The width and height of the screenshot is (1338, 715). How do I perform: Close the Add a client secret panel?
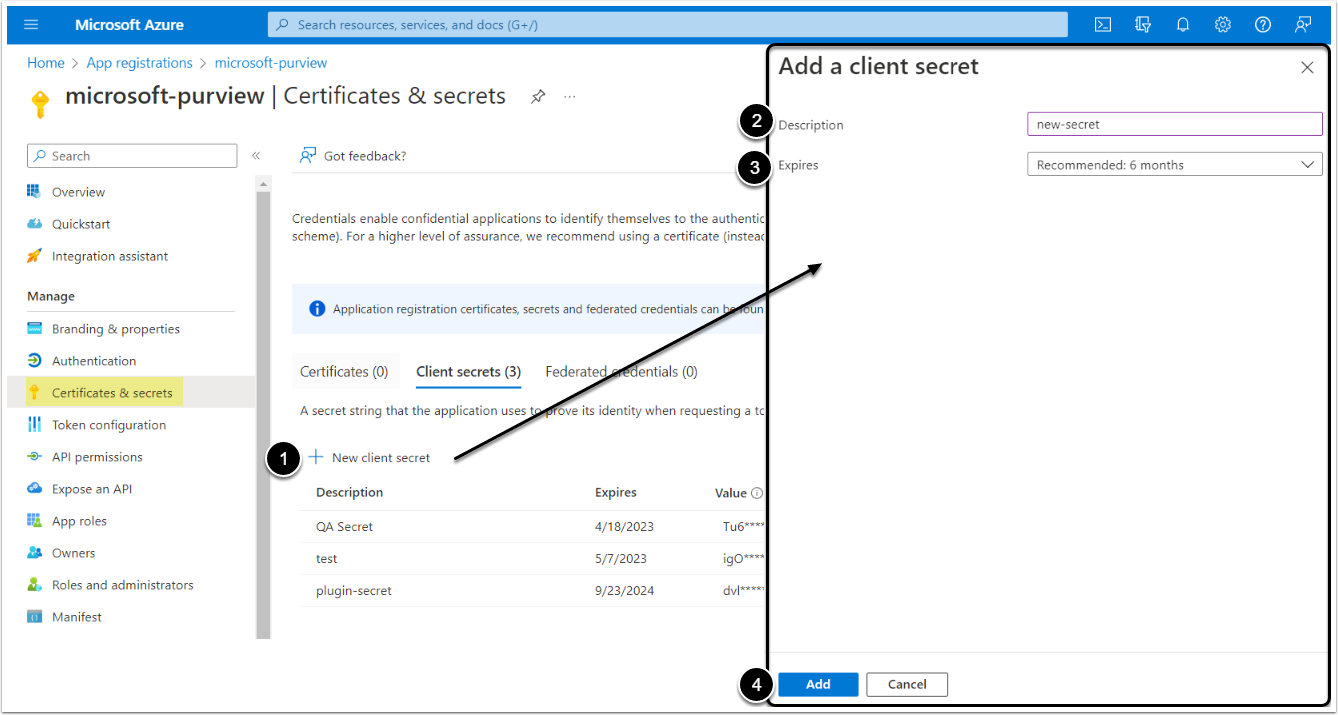(x=1307, y=68)
